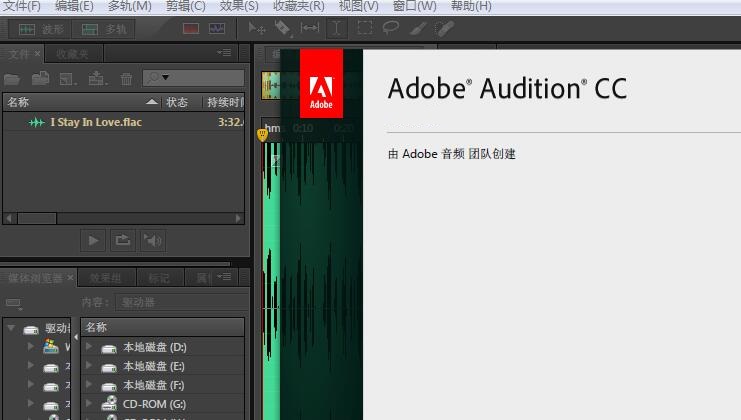
Task: Select the Paintbrush Selection tool
Action: coord(418,29)
